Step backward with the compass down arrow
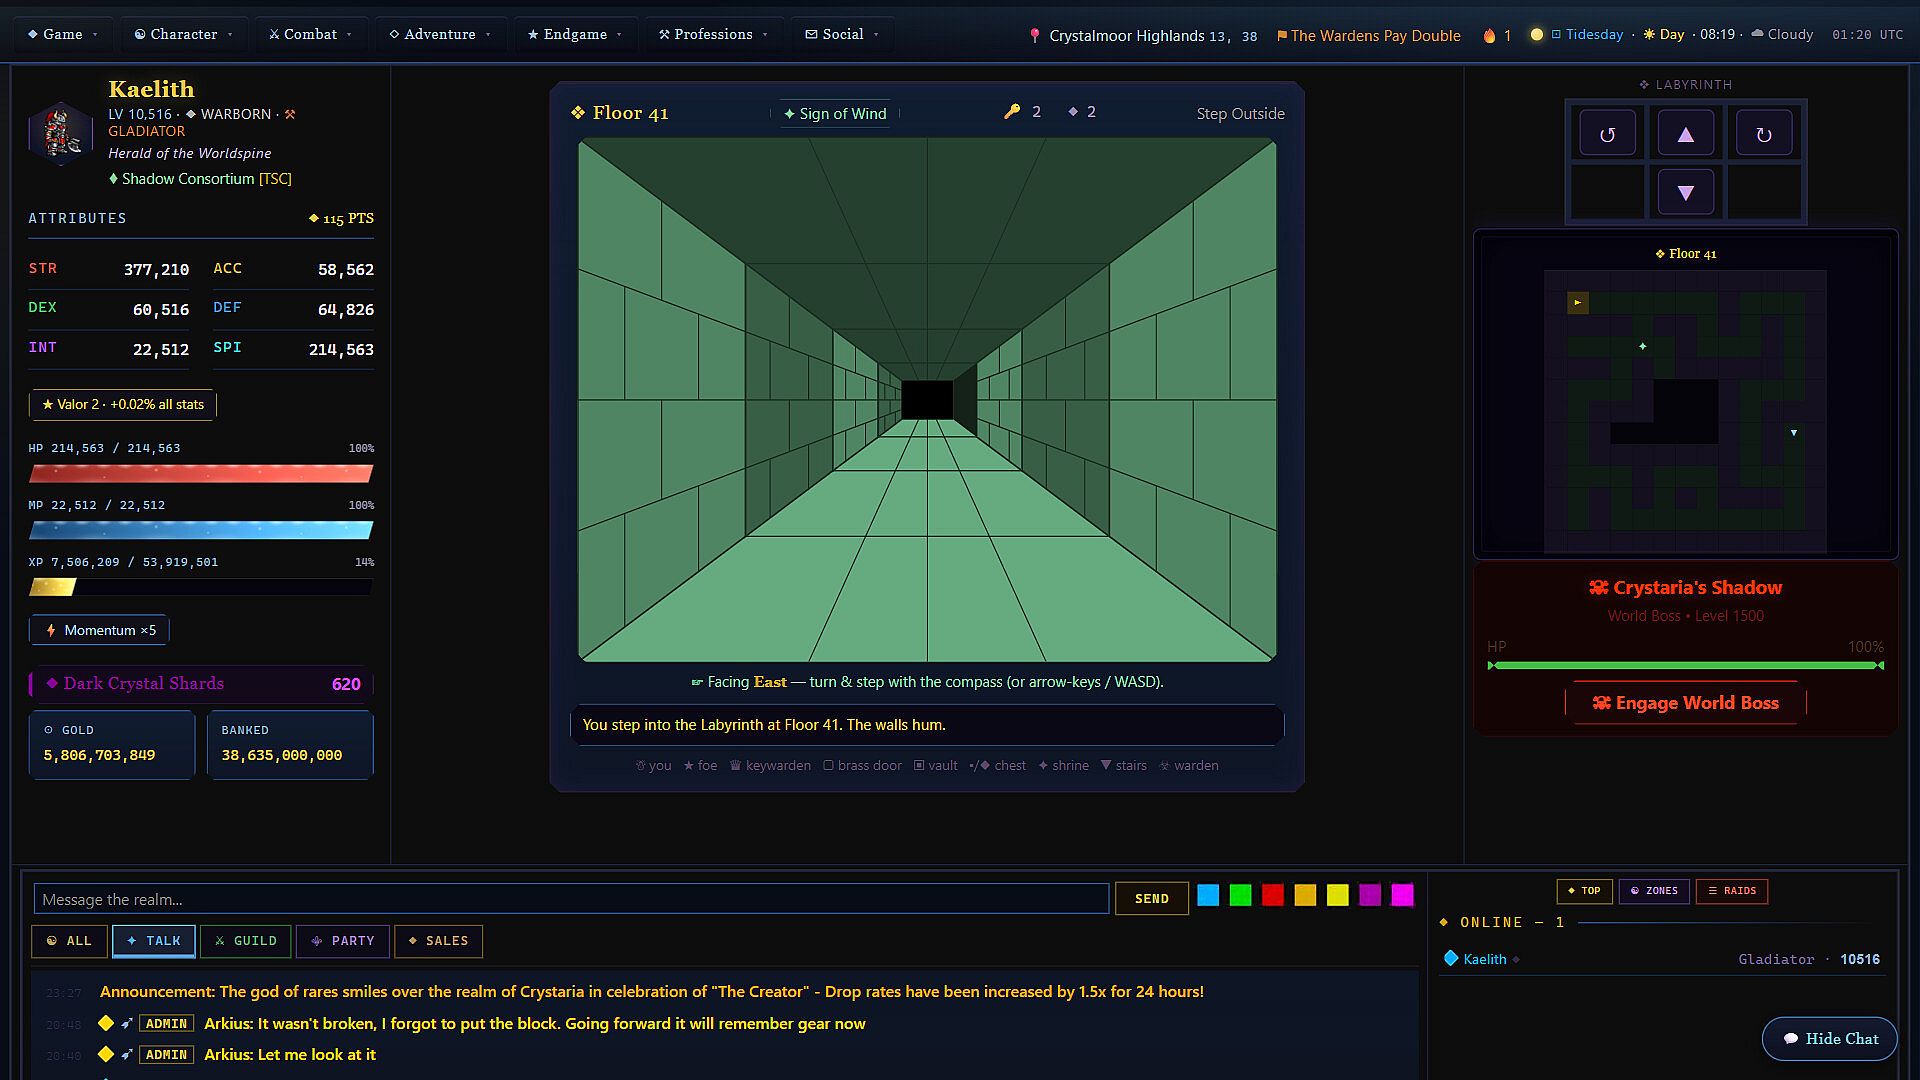 [1685, 192]
